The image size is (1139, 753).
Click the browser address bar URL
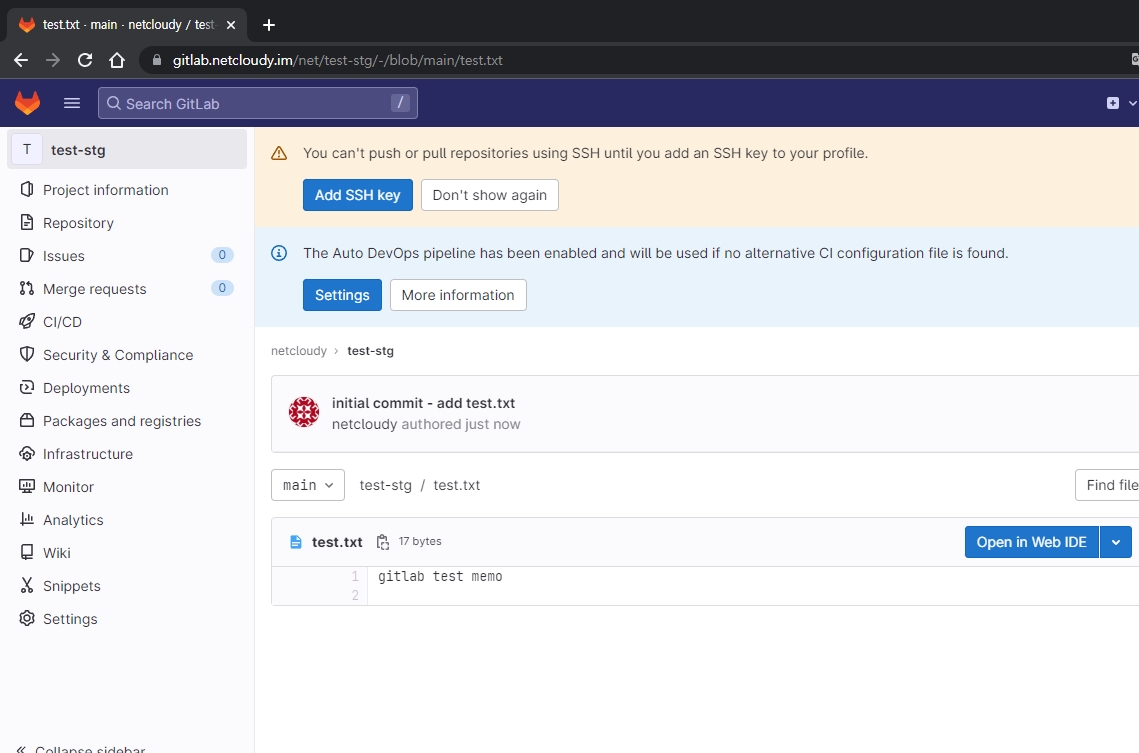[338, 60]
